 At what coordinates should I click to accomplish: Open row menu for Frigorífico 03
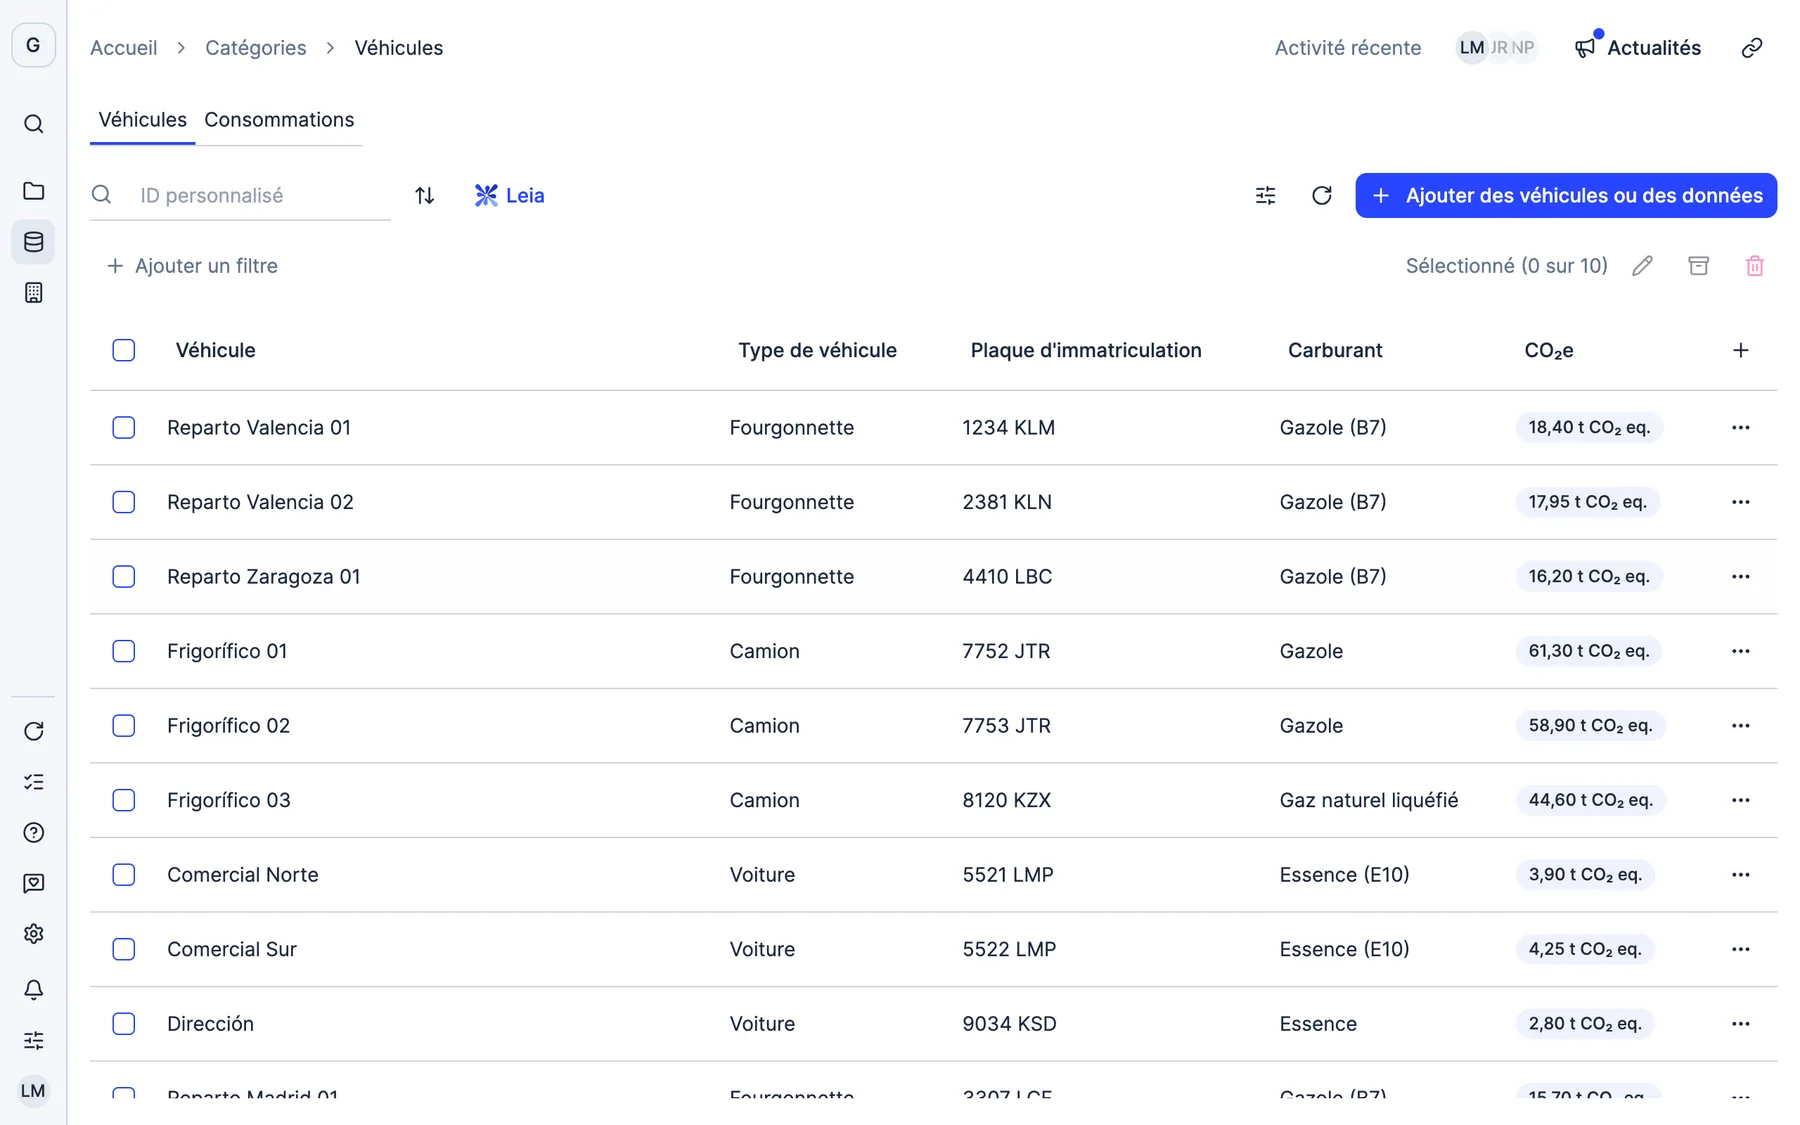(x=1740, y=800)
